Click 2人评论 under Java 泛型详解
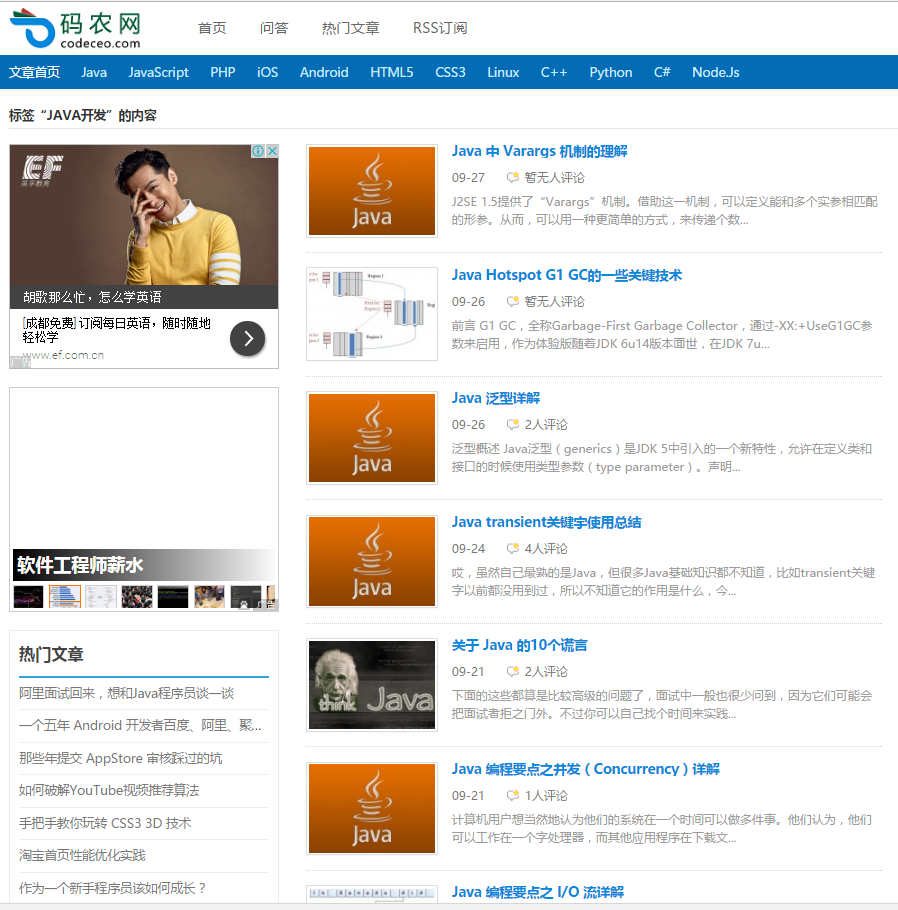The width and height of the screenshot is (898, 910). point(546,425)
